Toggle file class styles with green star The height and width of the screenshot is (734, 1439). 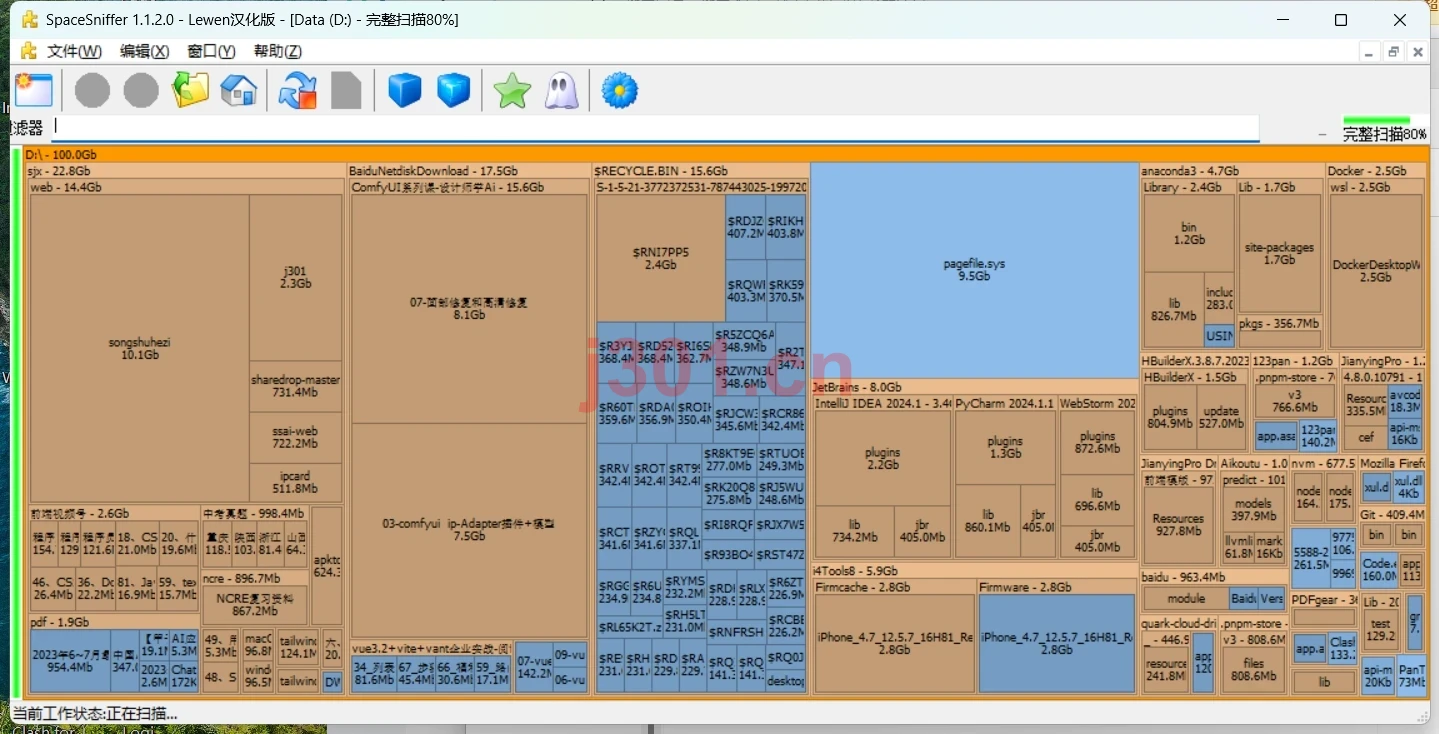click(x=512, y=91)
